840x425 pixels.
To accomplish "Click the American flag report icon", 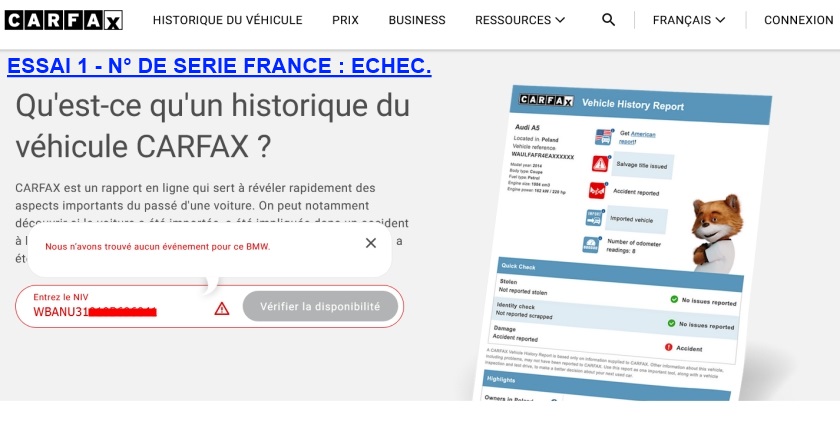I will click(603, 137).
